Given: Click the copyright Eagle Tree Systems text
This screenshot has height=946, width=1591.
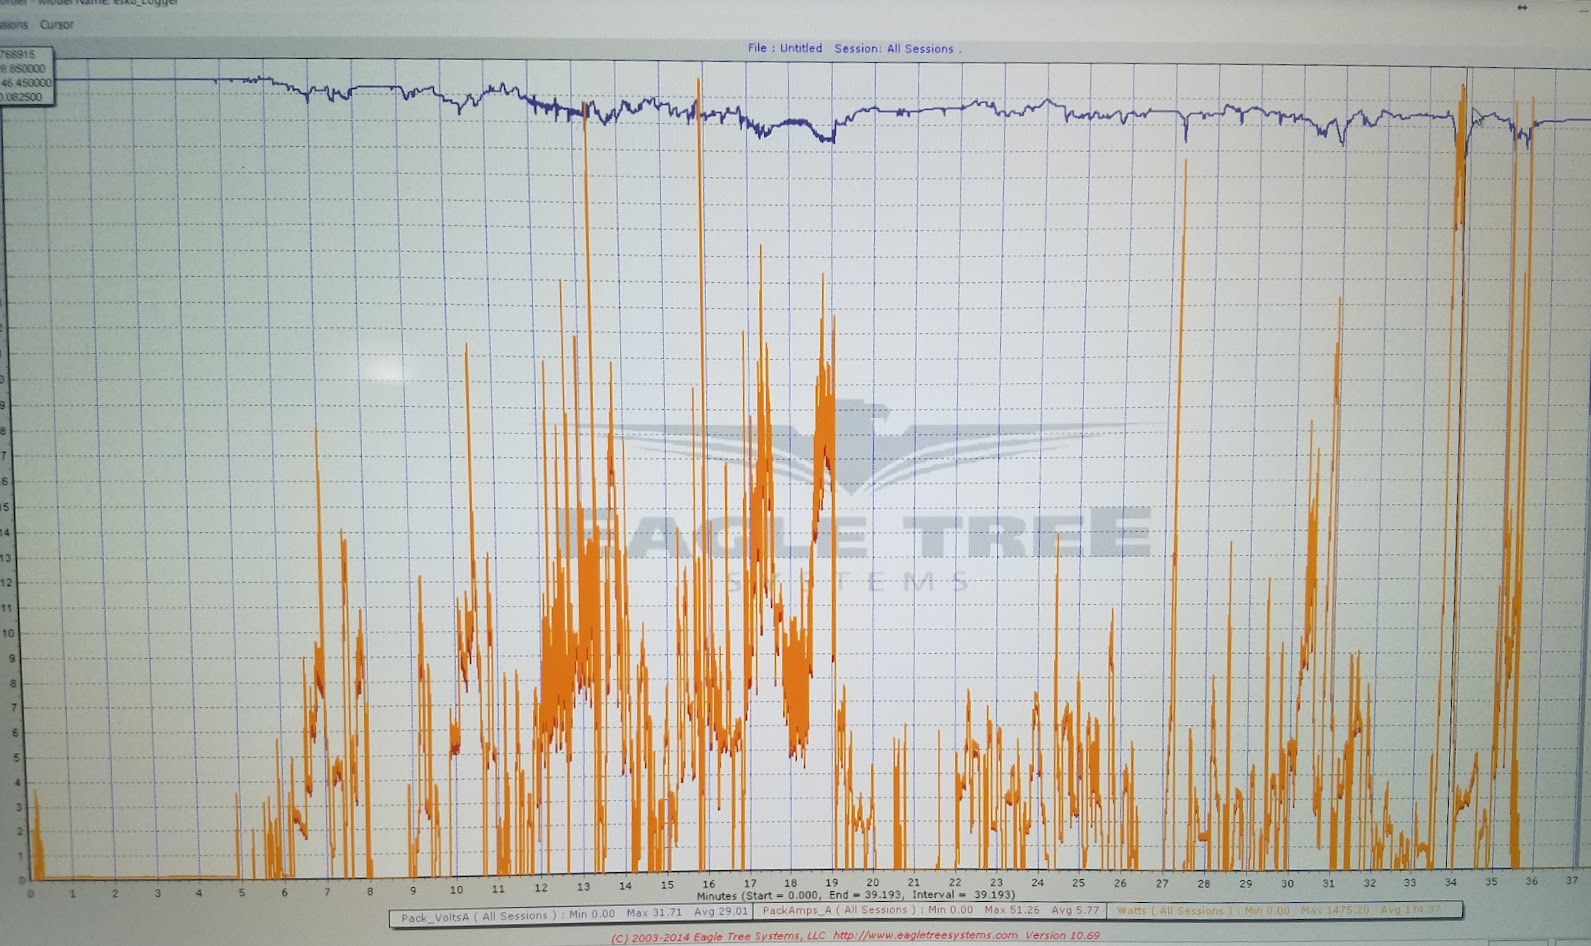Looking at the screenshot, I should (720, 936).
